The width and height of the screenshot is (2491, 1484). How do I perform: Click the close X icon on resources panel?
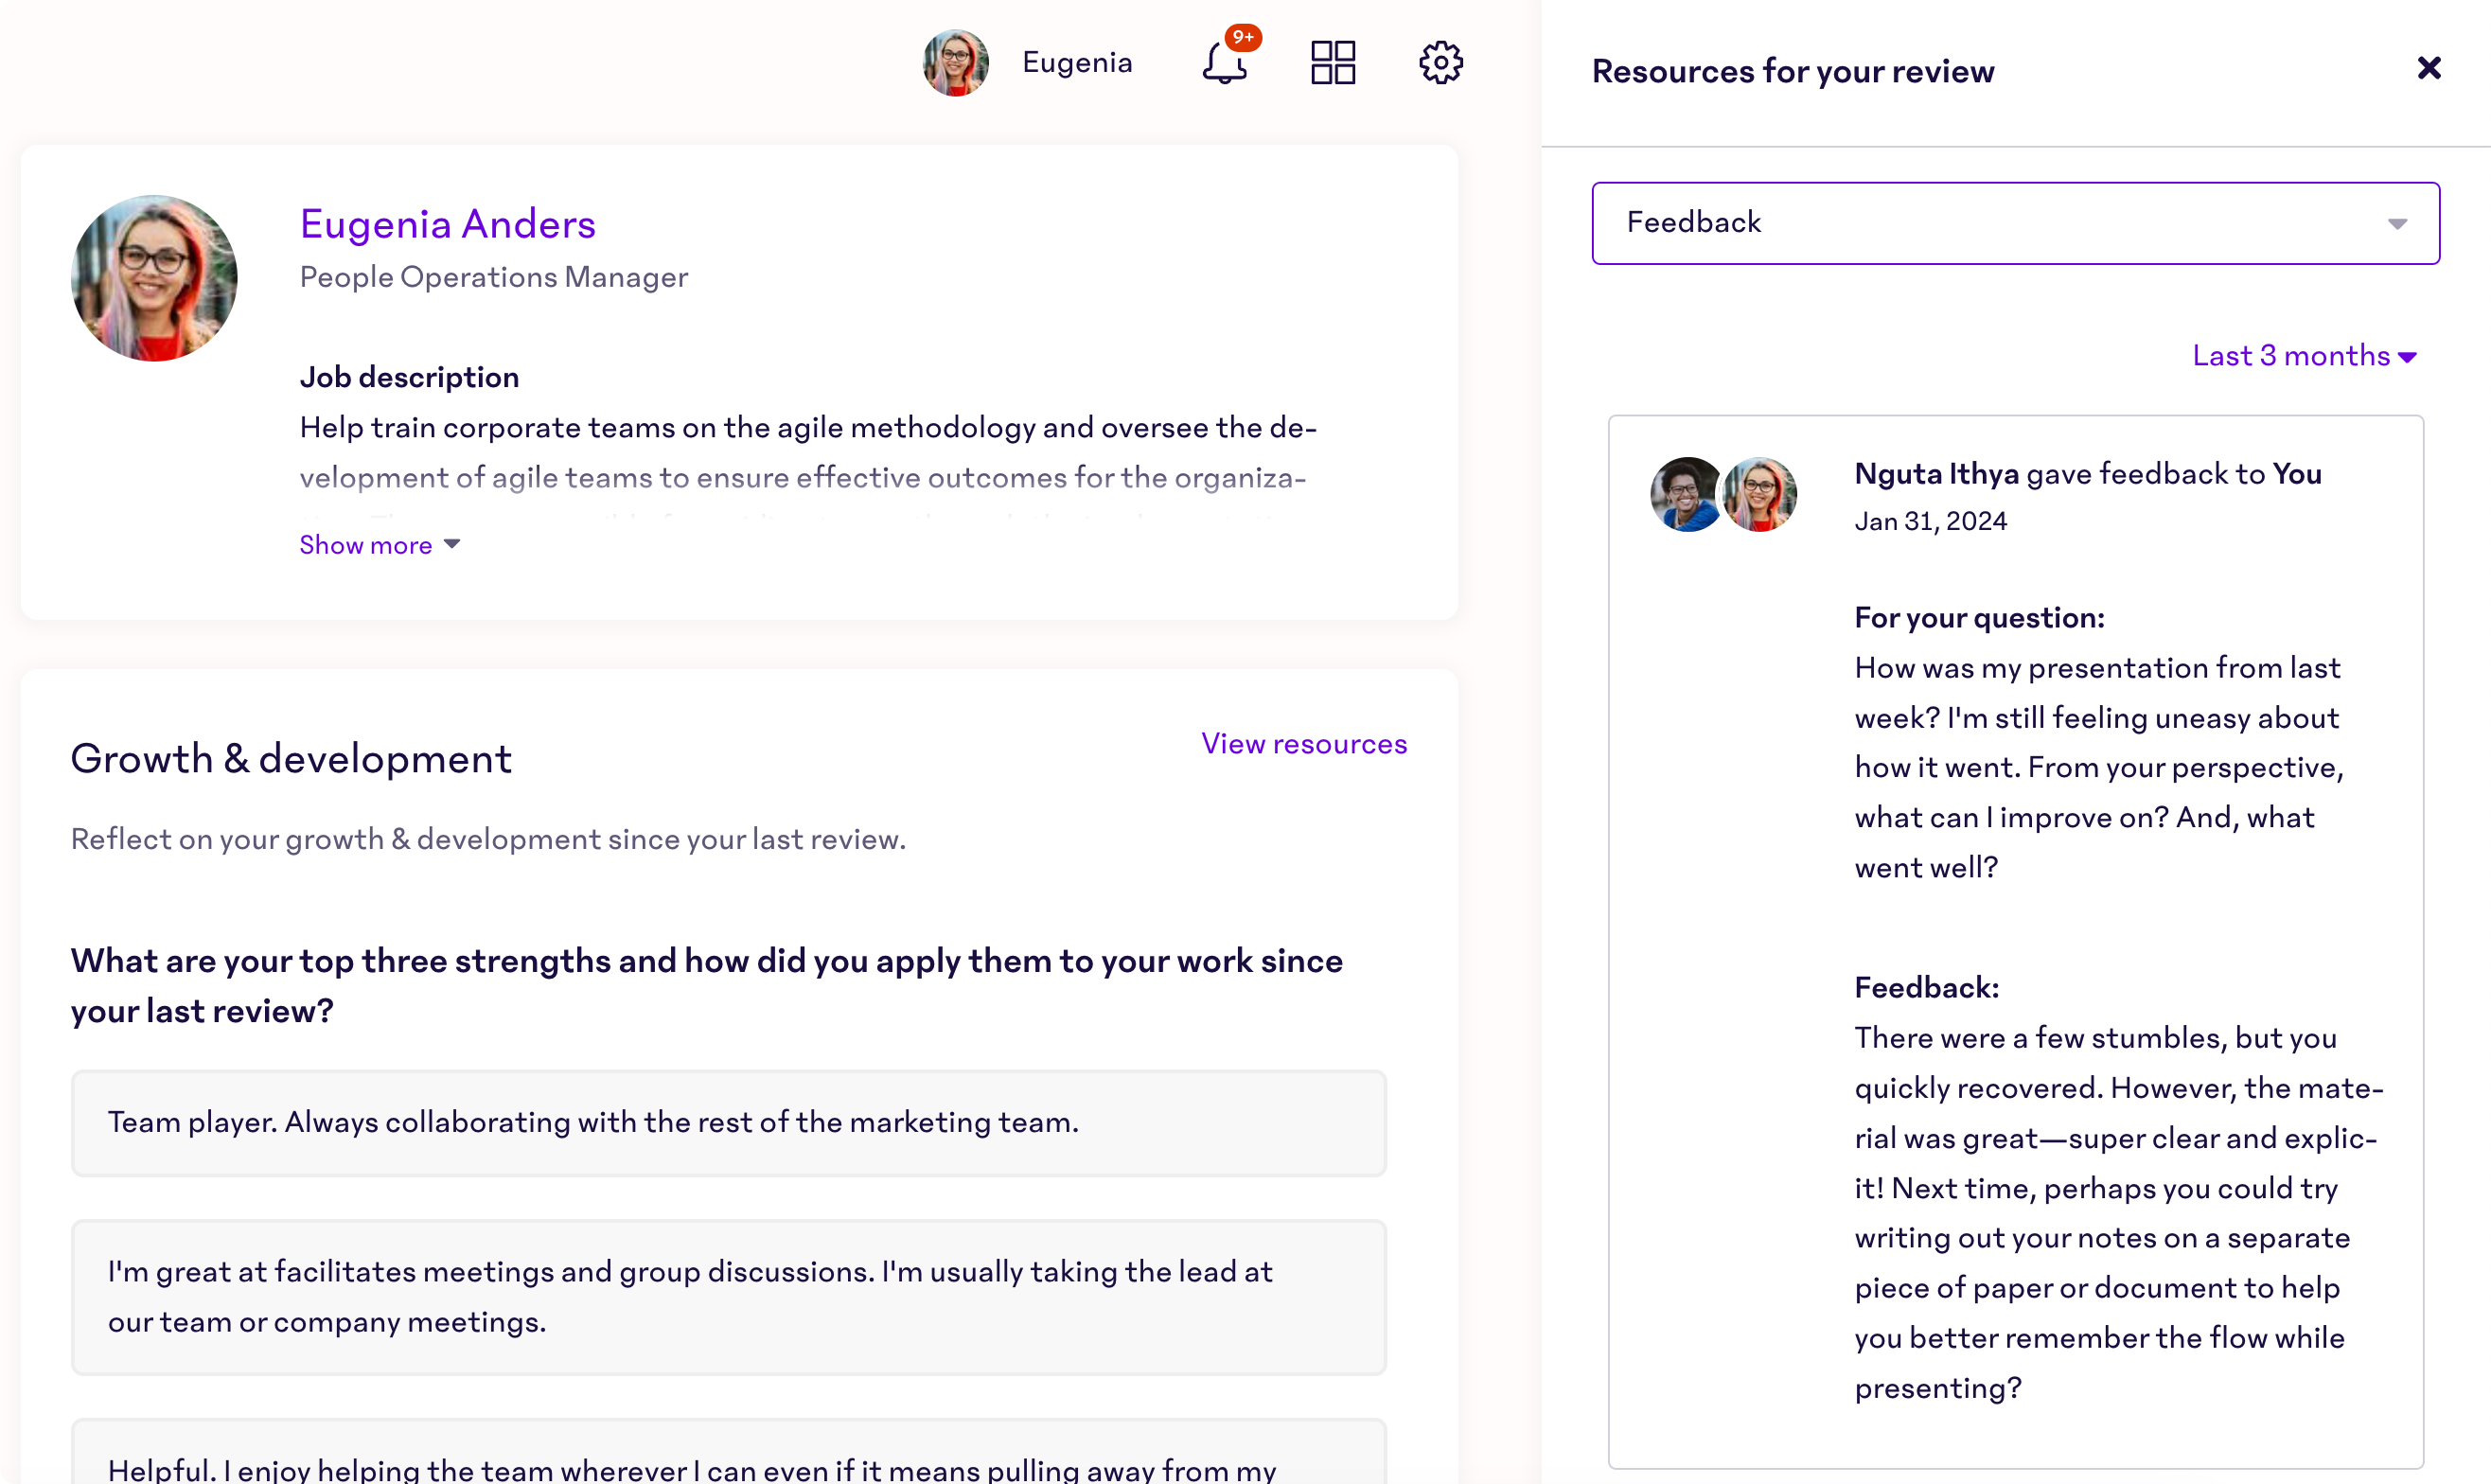pyautogui.click(x=2429, y=69)
